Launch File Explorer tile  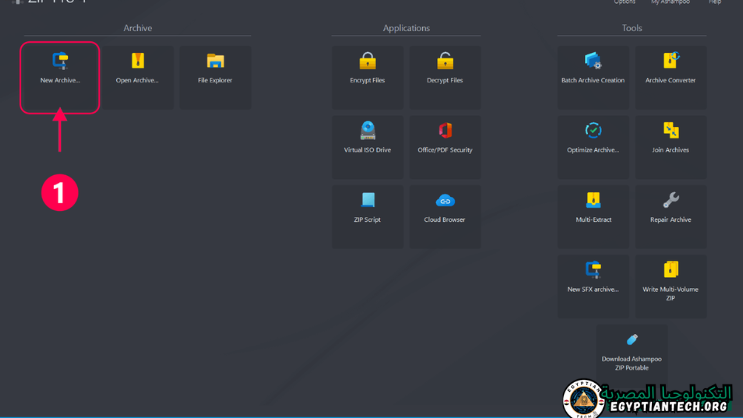215,78
